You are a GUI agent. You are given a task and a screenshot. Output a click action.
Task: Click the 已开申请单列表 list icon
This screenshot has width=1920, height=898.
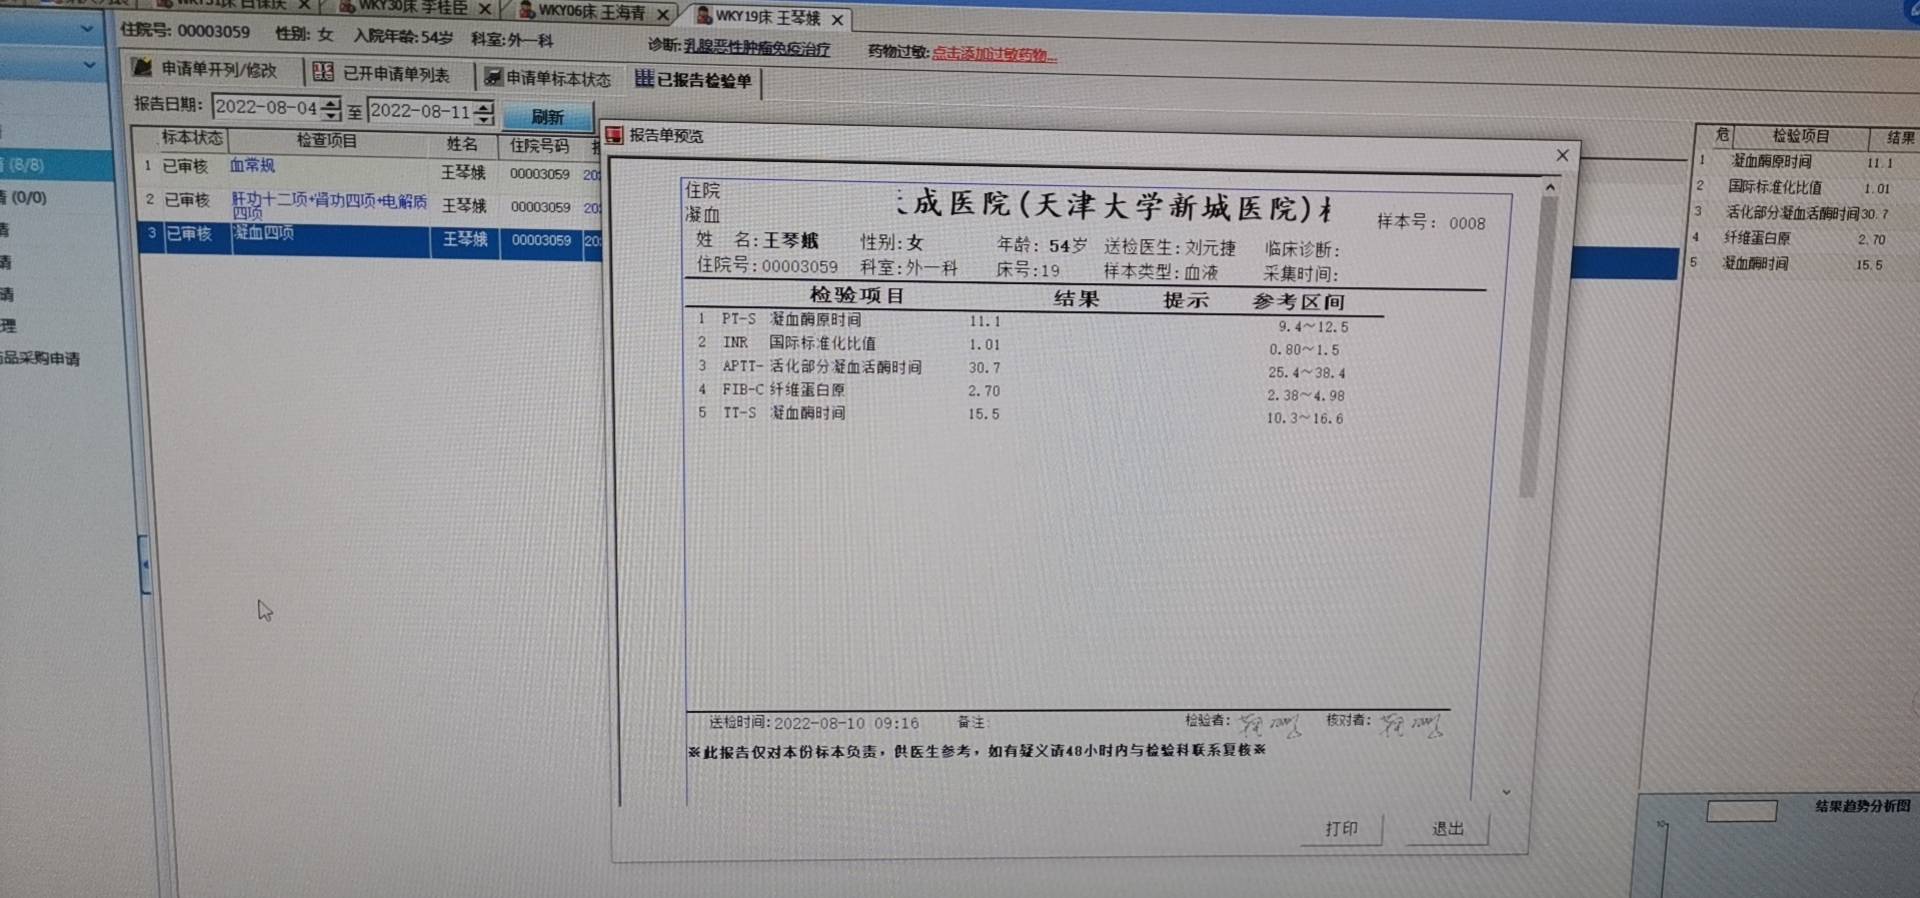click(x=323, y=71)
